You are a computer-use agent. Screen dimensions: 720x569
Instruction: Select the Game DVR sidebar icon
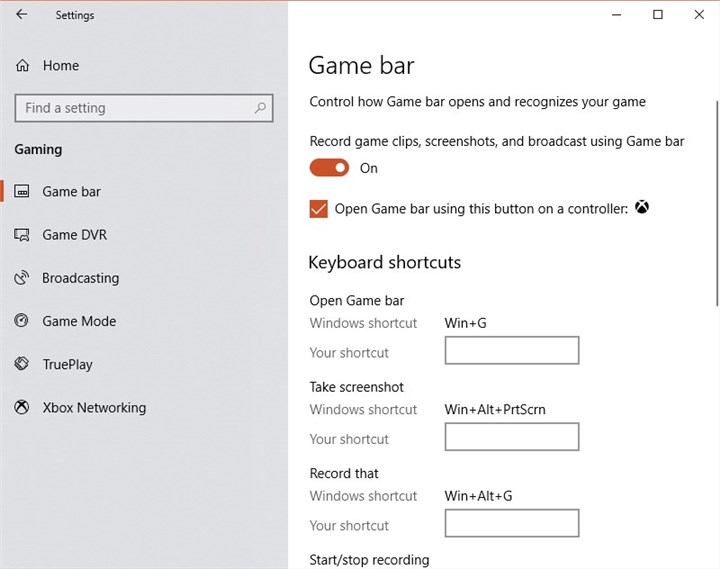[22, 235]
